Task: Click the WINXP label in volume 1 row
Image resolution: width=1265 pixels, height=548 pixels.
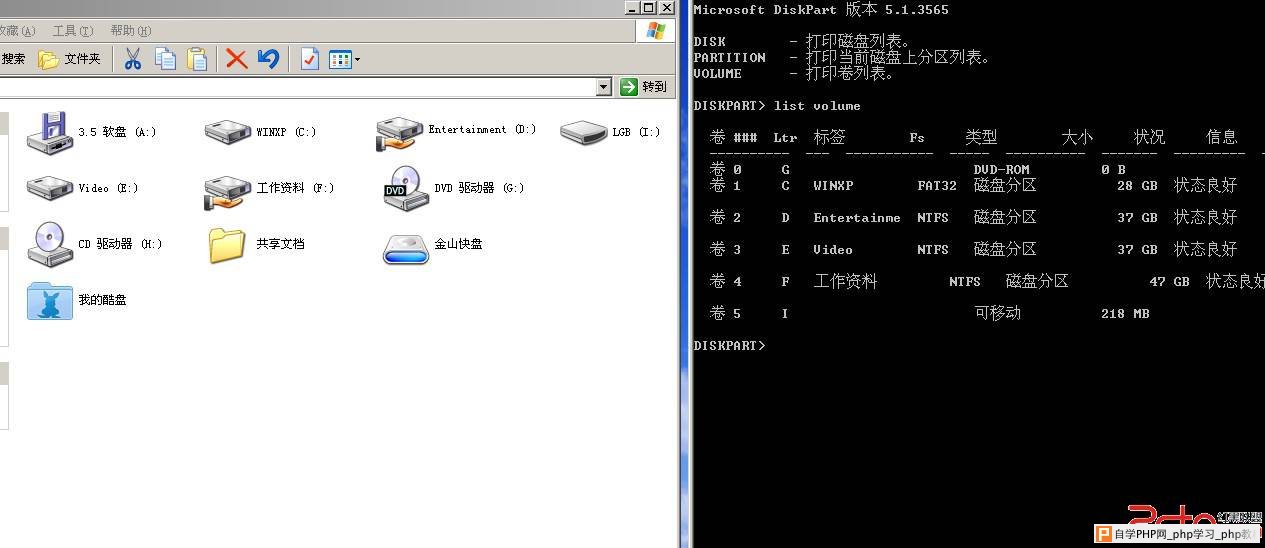Action: [x=833, y=185]
